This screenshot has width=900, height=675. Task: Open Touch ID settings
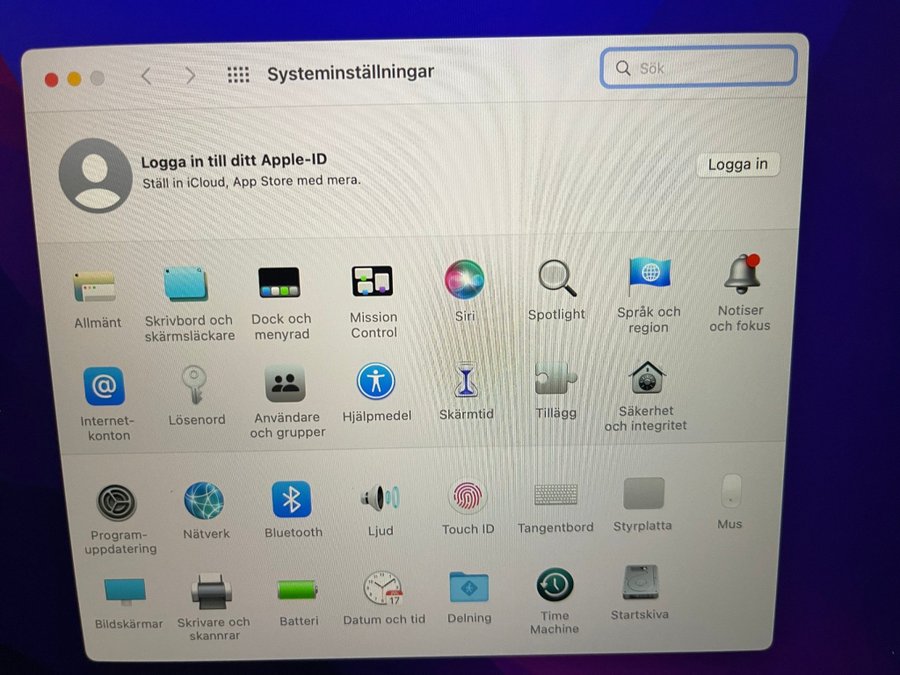468,496
